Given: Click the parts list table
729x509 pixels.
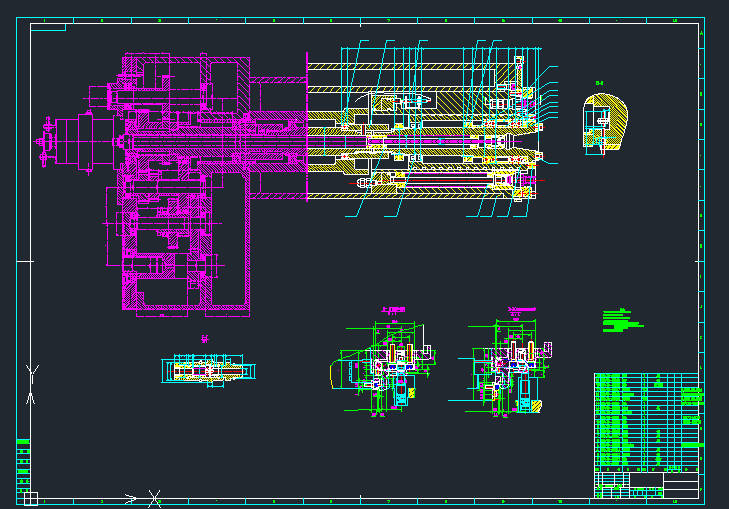Looking at the screenshot, I should click(x=646, y=420).
